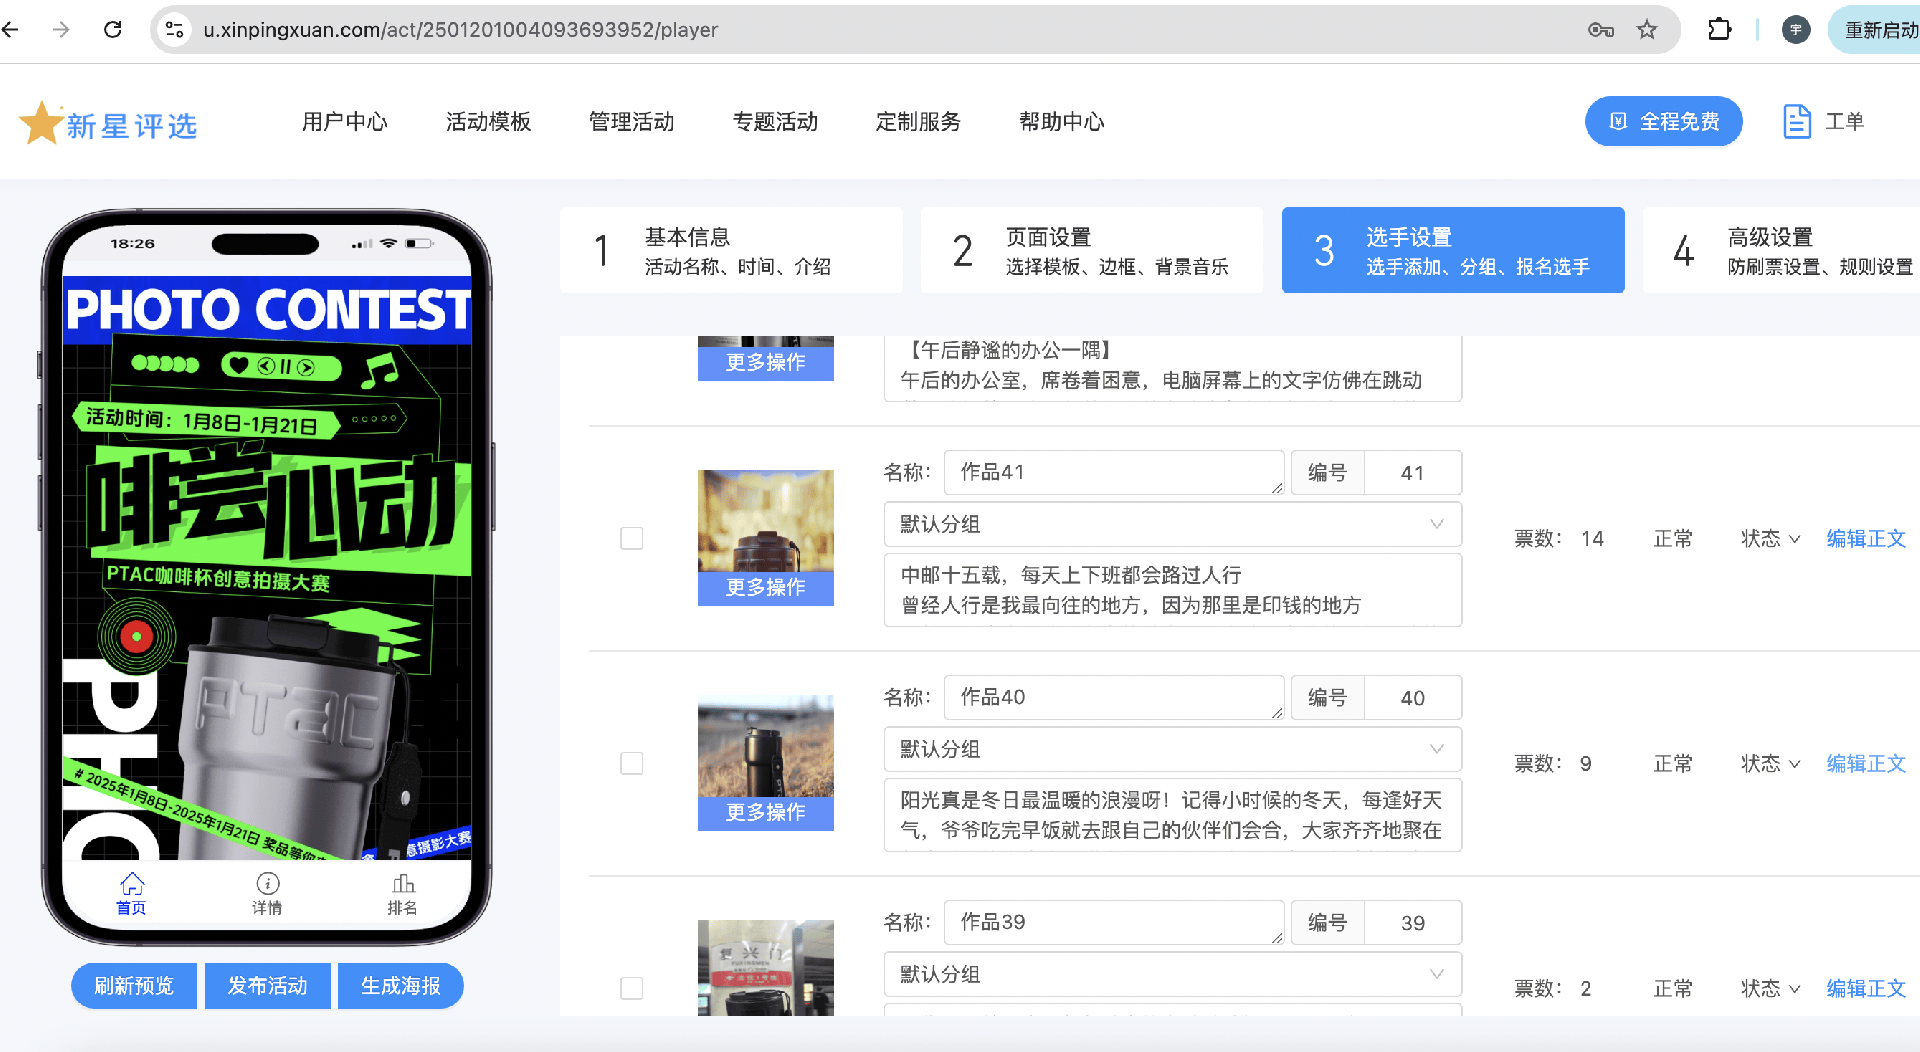Click resize handle of 作品40 name field
Image resolution: width=1920 pixels, height=1052 pixels.
click(x=1277, y=712)
